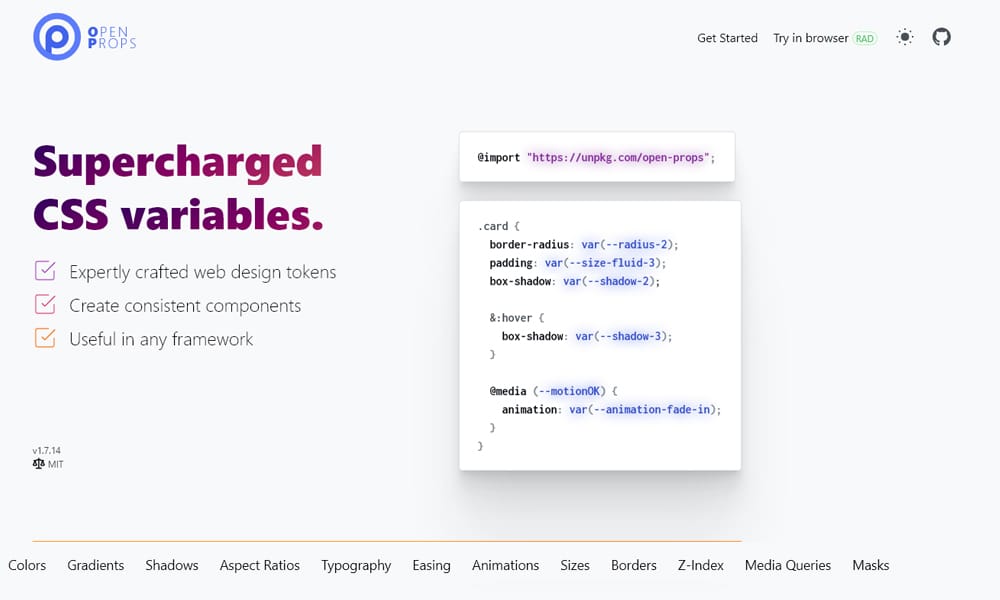Click the v1.7.14 version label
1000x600 pixels.
click(46, 450)
